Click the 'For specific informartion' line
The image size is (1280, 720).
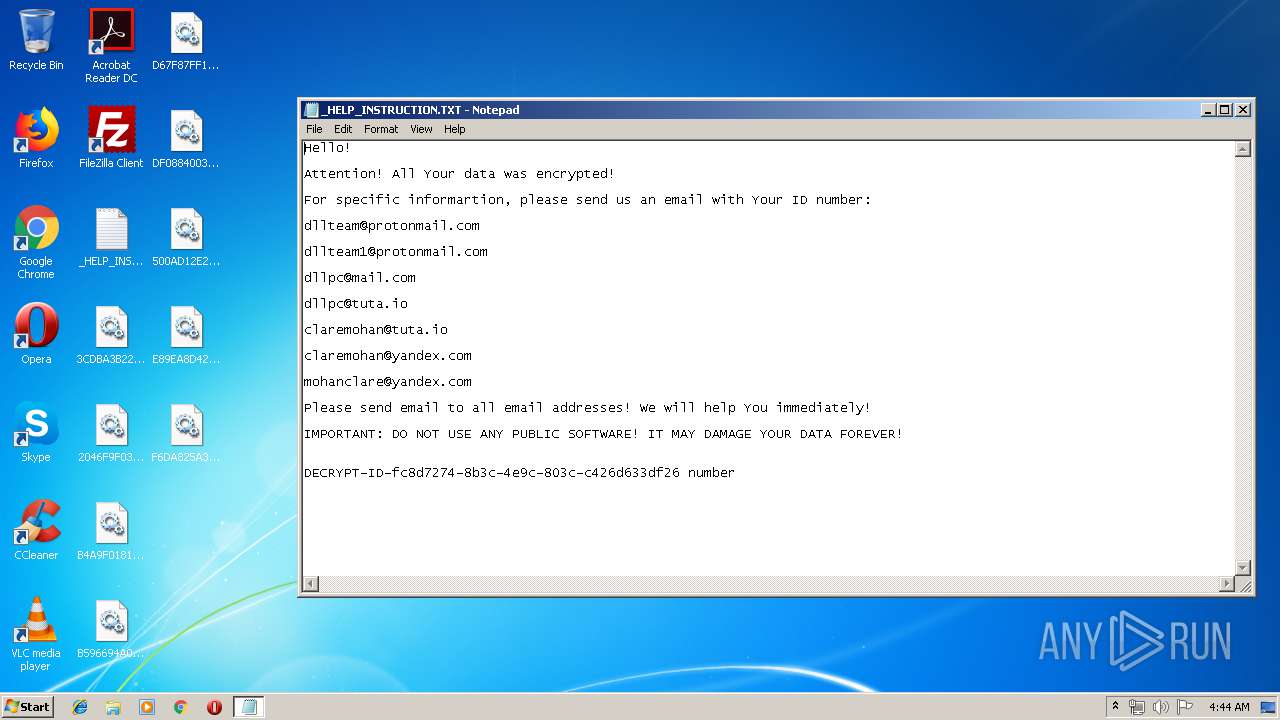coord(588,200)
